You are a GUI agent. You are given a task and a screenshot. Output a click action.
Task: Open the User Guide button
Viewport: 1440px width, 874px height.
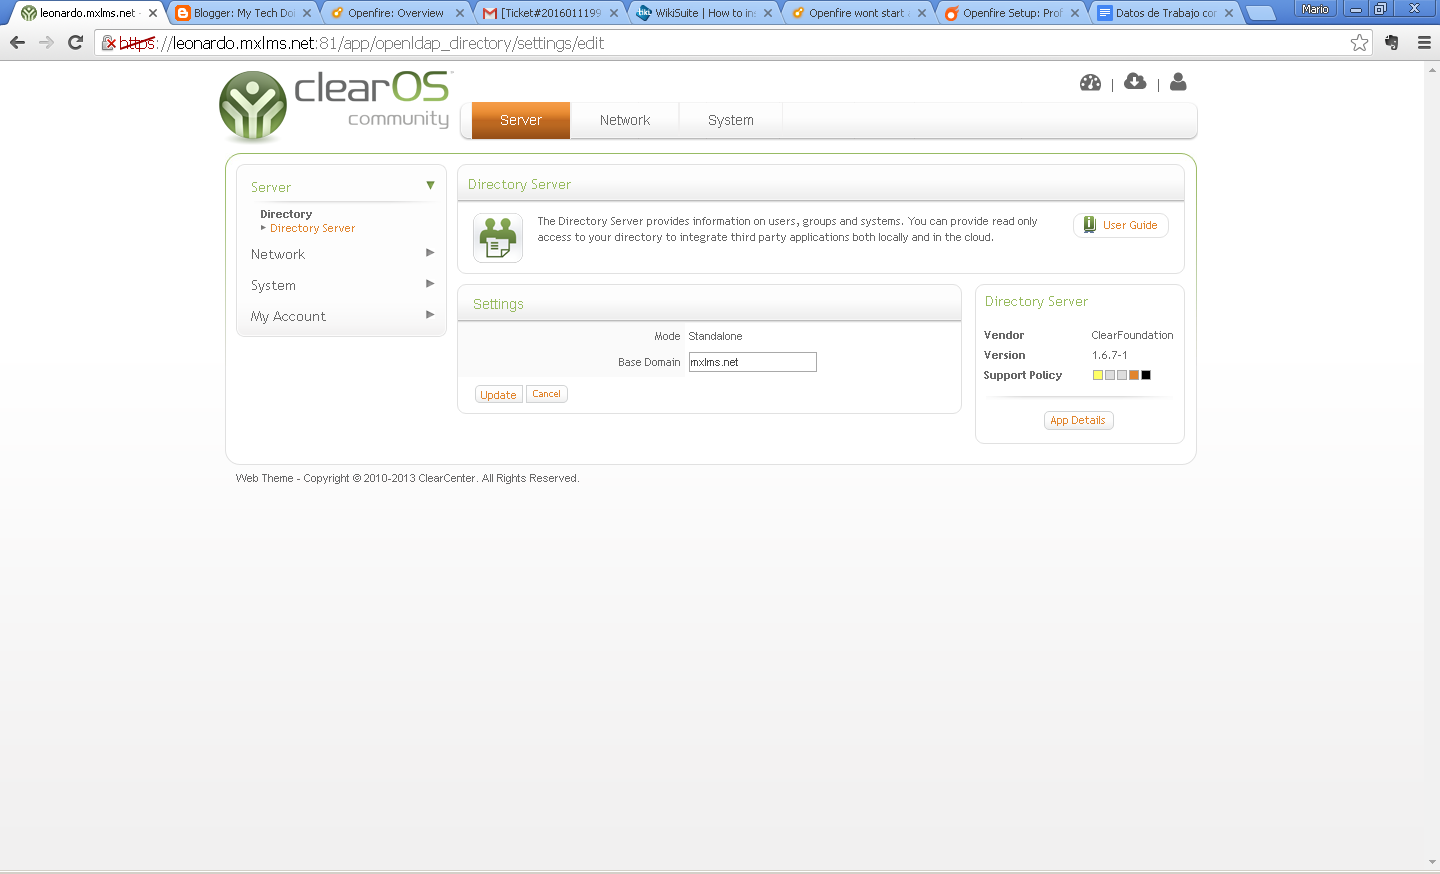click(1120, 225)
